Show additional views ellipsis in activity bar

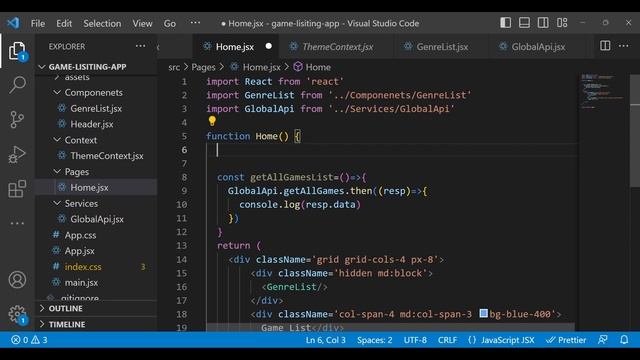[17, 223]
